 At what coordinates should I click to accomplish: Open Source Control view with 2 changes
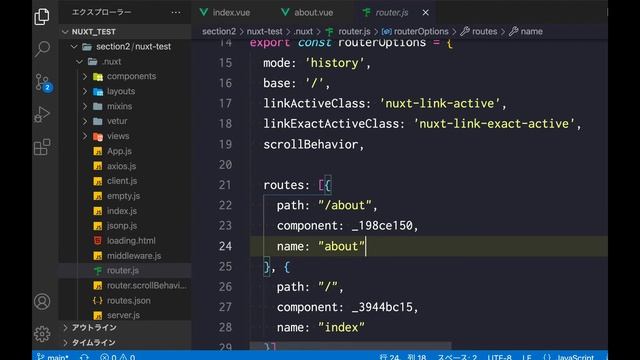click(42, 82)
